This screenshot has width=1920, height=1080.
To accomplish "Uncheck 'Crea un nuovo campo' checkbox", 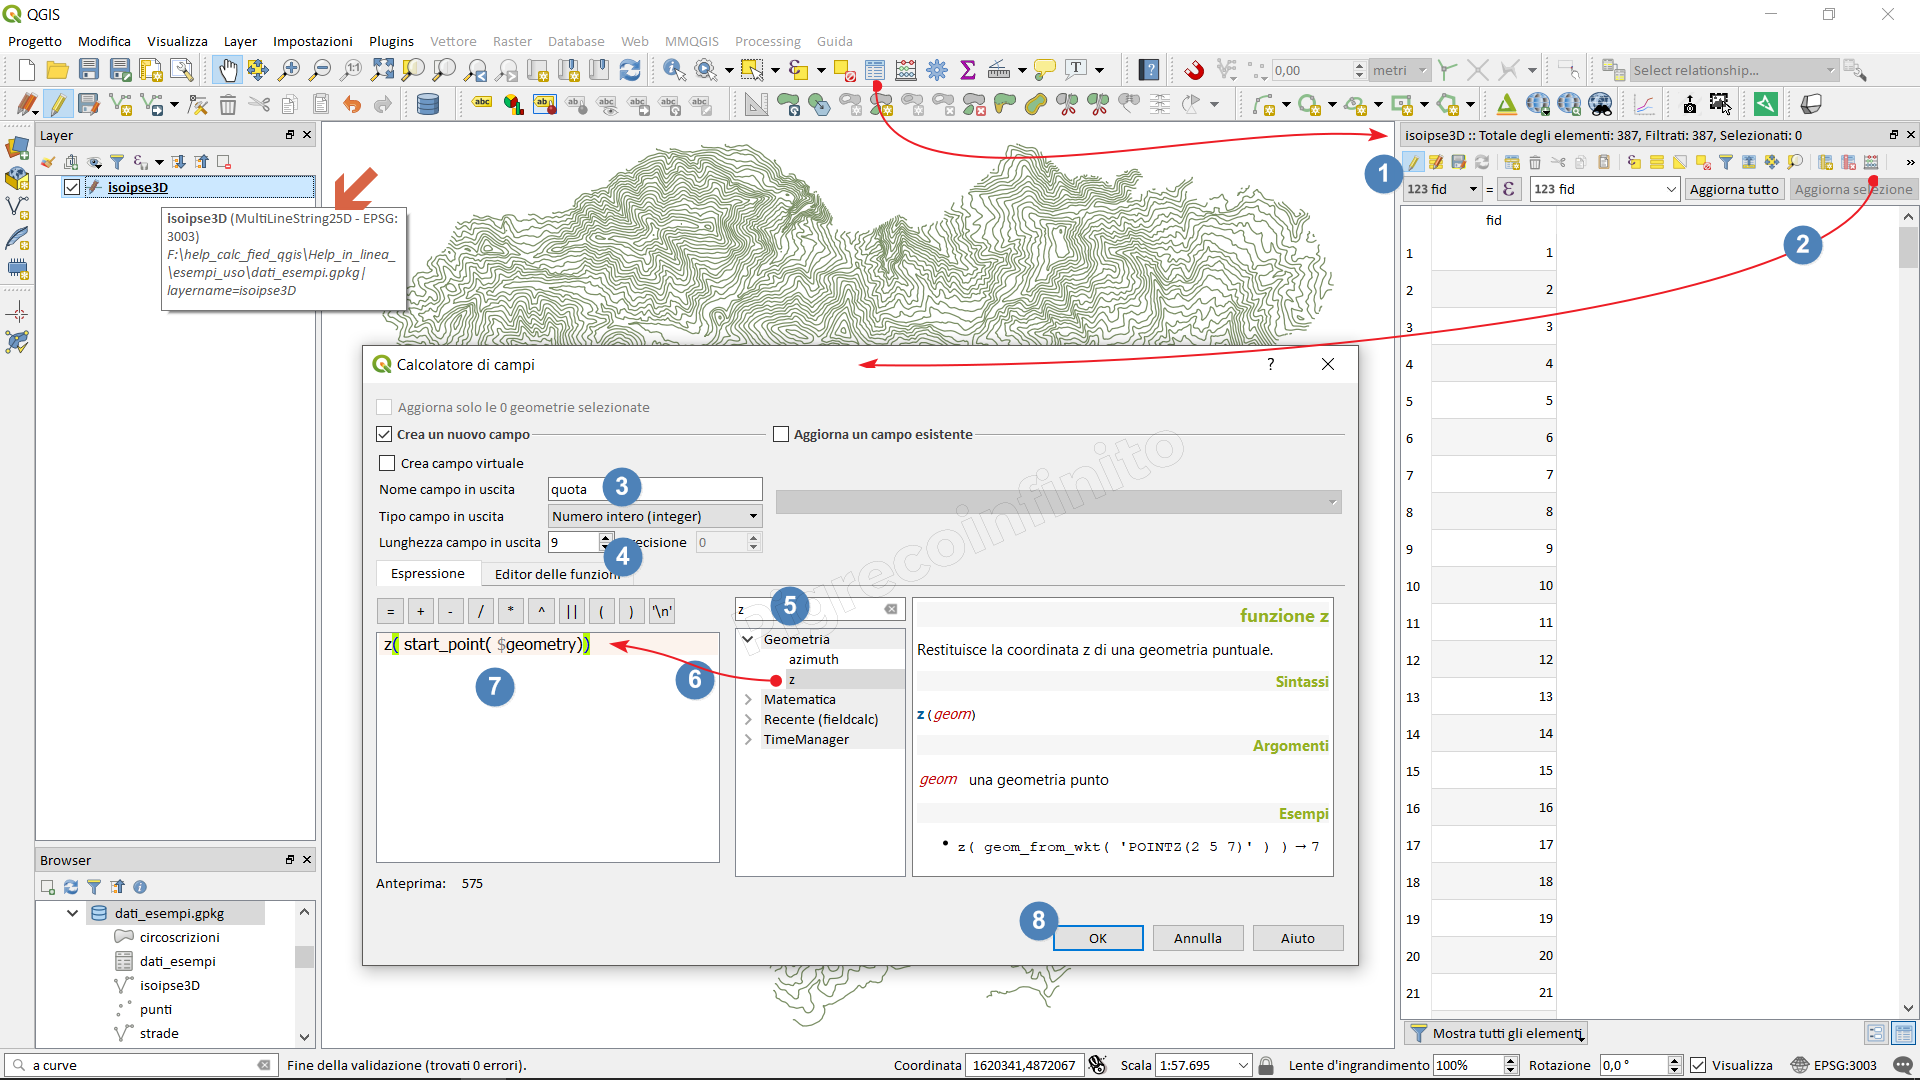I will pos(384,434).
